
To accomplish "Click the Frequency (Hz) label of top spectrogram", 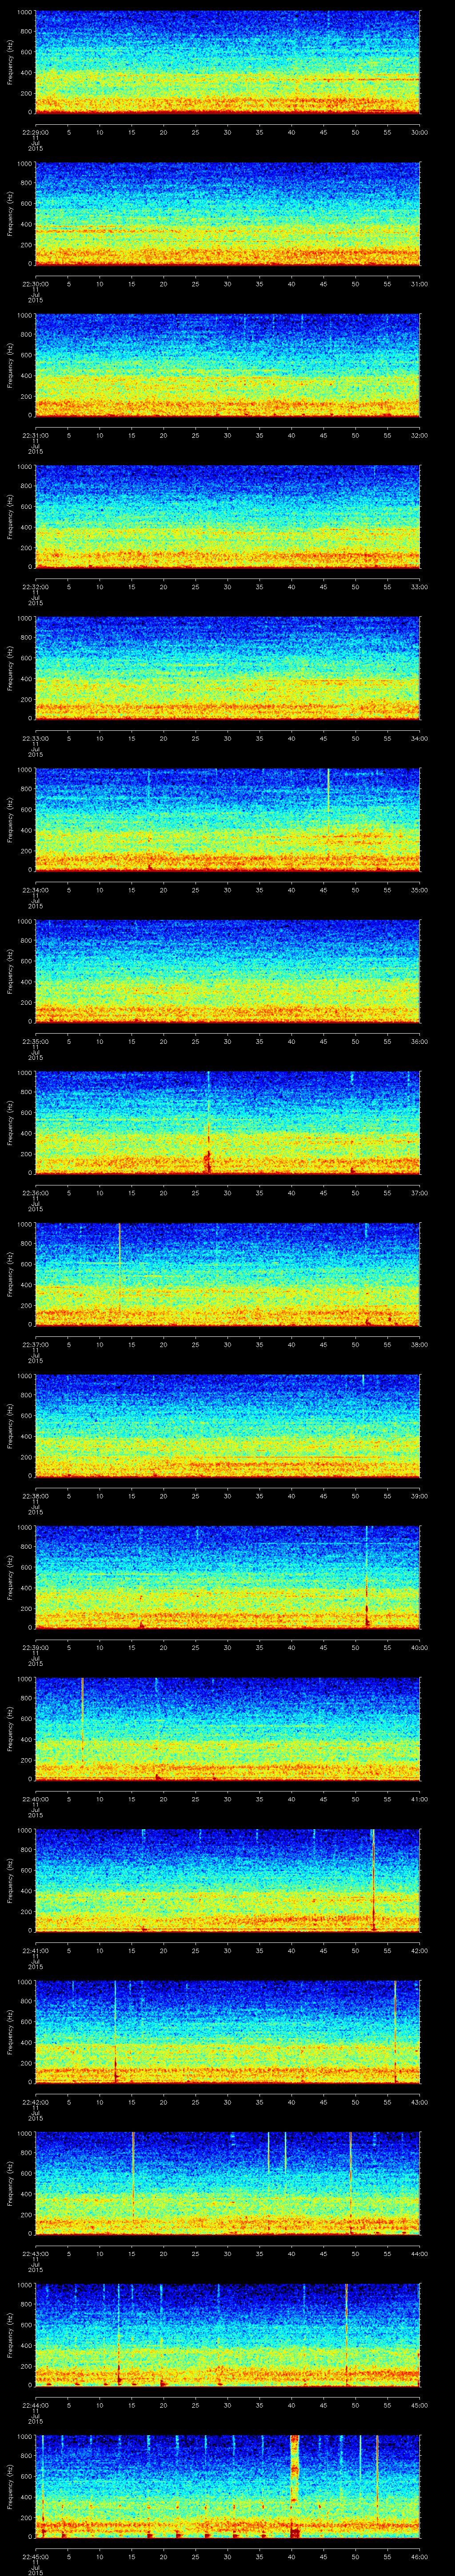I will tap(10, 62).
